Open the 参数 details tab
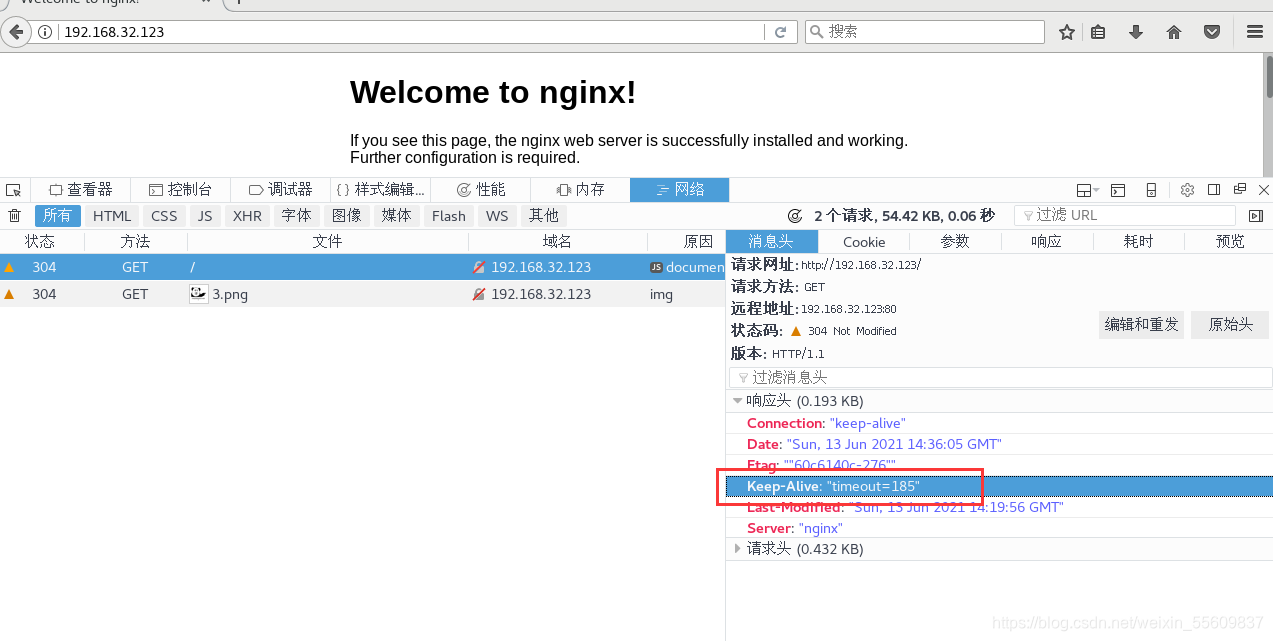The image size is (1273, 641). coord(955,242)
